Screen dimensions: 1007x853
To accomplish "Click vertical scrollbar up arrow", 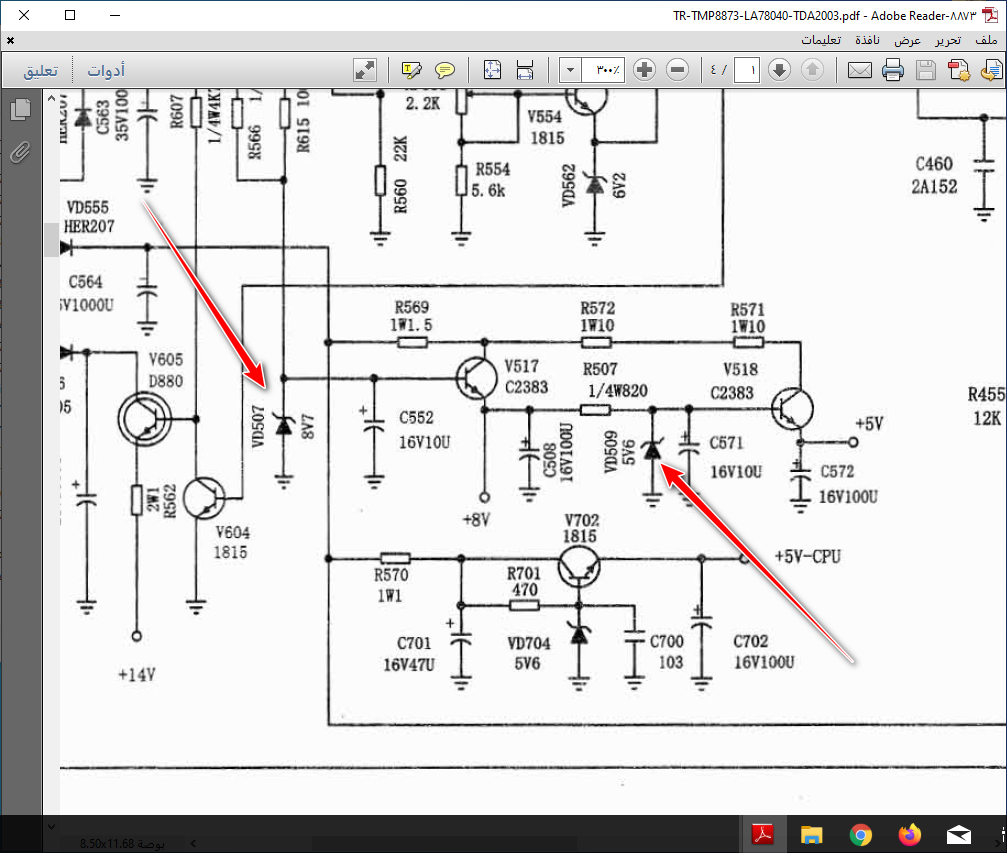I will click(x=51, y=98).
